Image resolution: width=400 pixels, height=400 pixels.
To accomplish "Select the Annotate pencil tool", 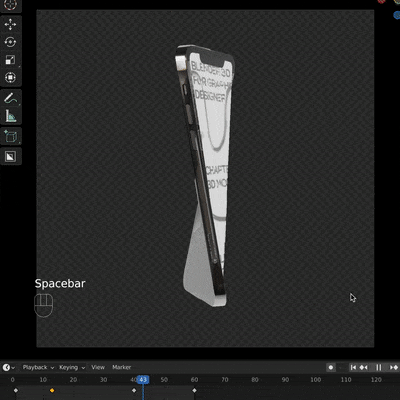I will pyautogui.click(x=10, y=98).
